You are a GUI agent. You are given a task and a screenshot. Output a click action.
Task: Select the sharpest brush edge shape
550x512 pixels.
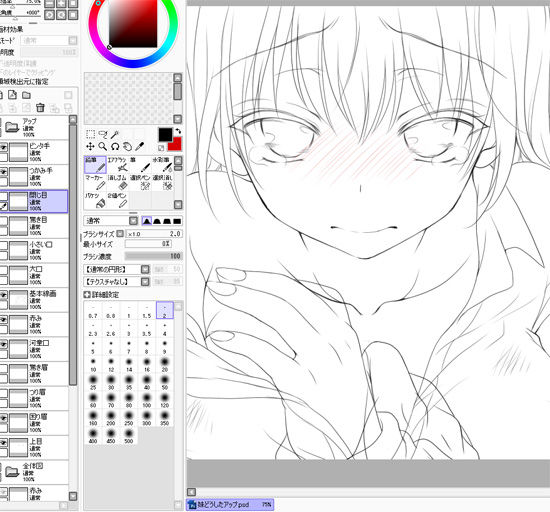pyautogui.click(x=147, y=221)
